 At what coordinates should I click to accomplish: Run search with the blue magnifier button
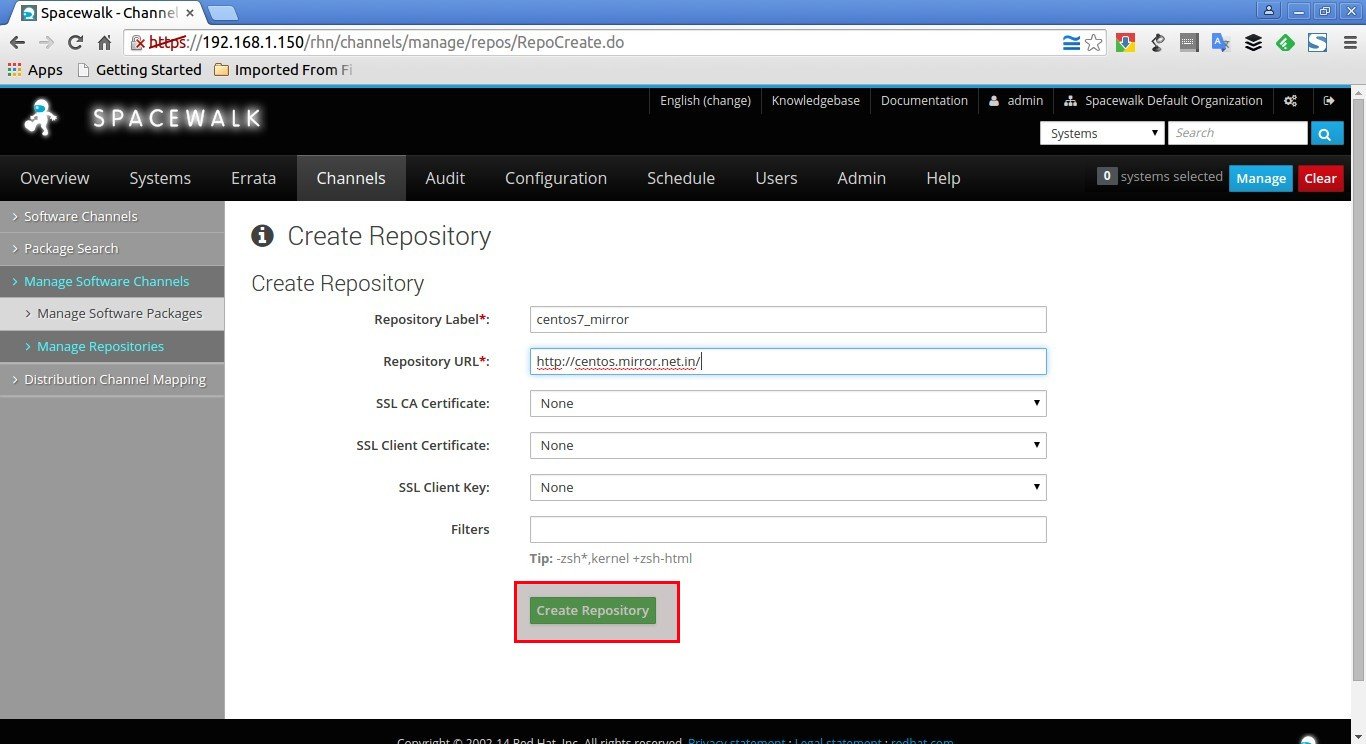[x=1326, y=133]
